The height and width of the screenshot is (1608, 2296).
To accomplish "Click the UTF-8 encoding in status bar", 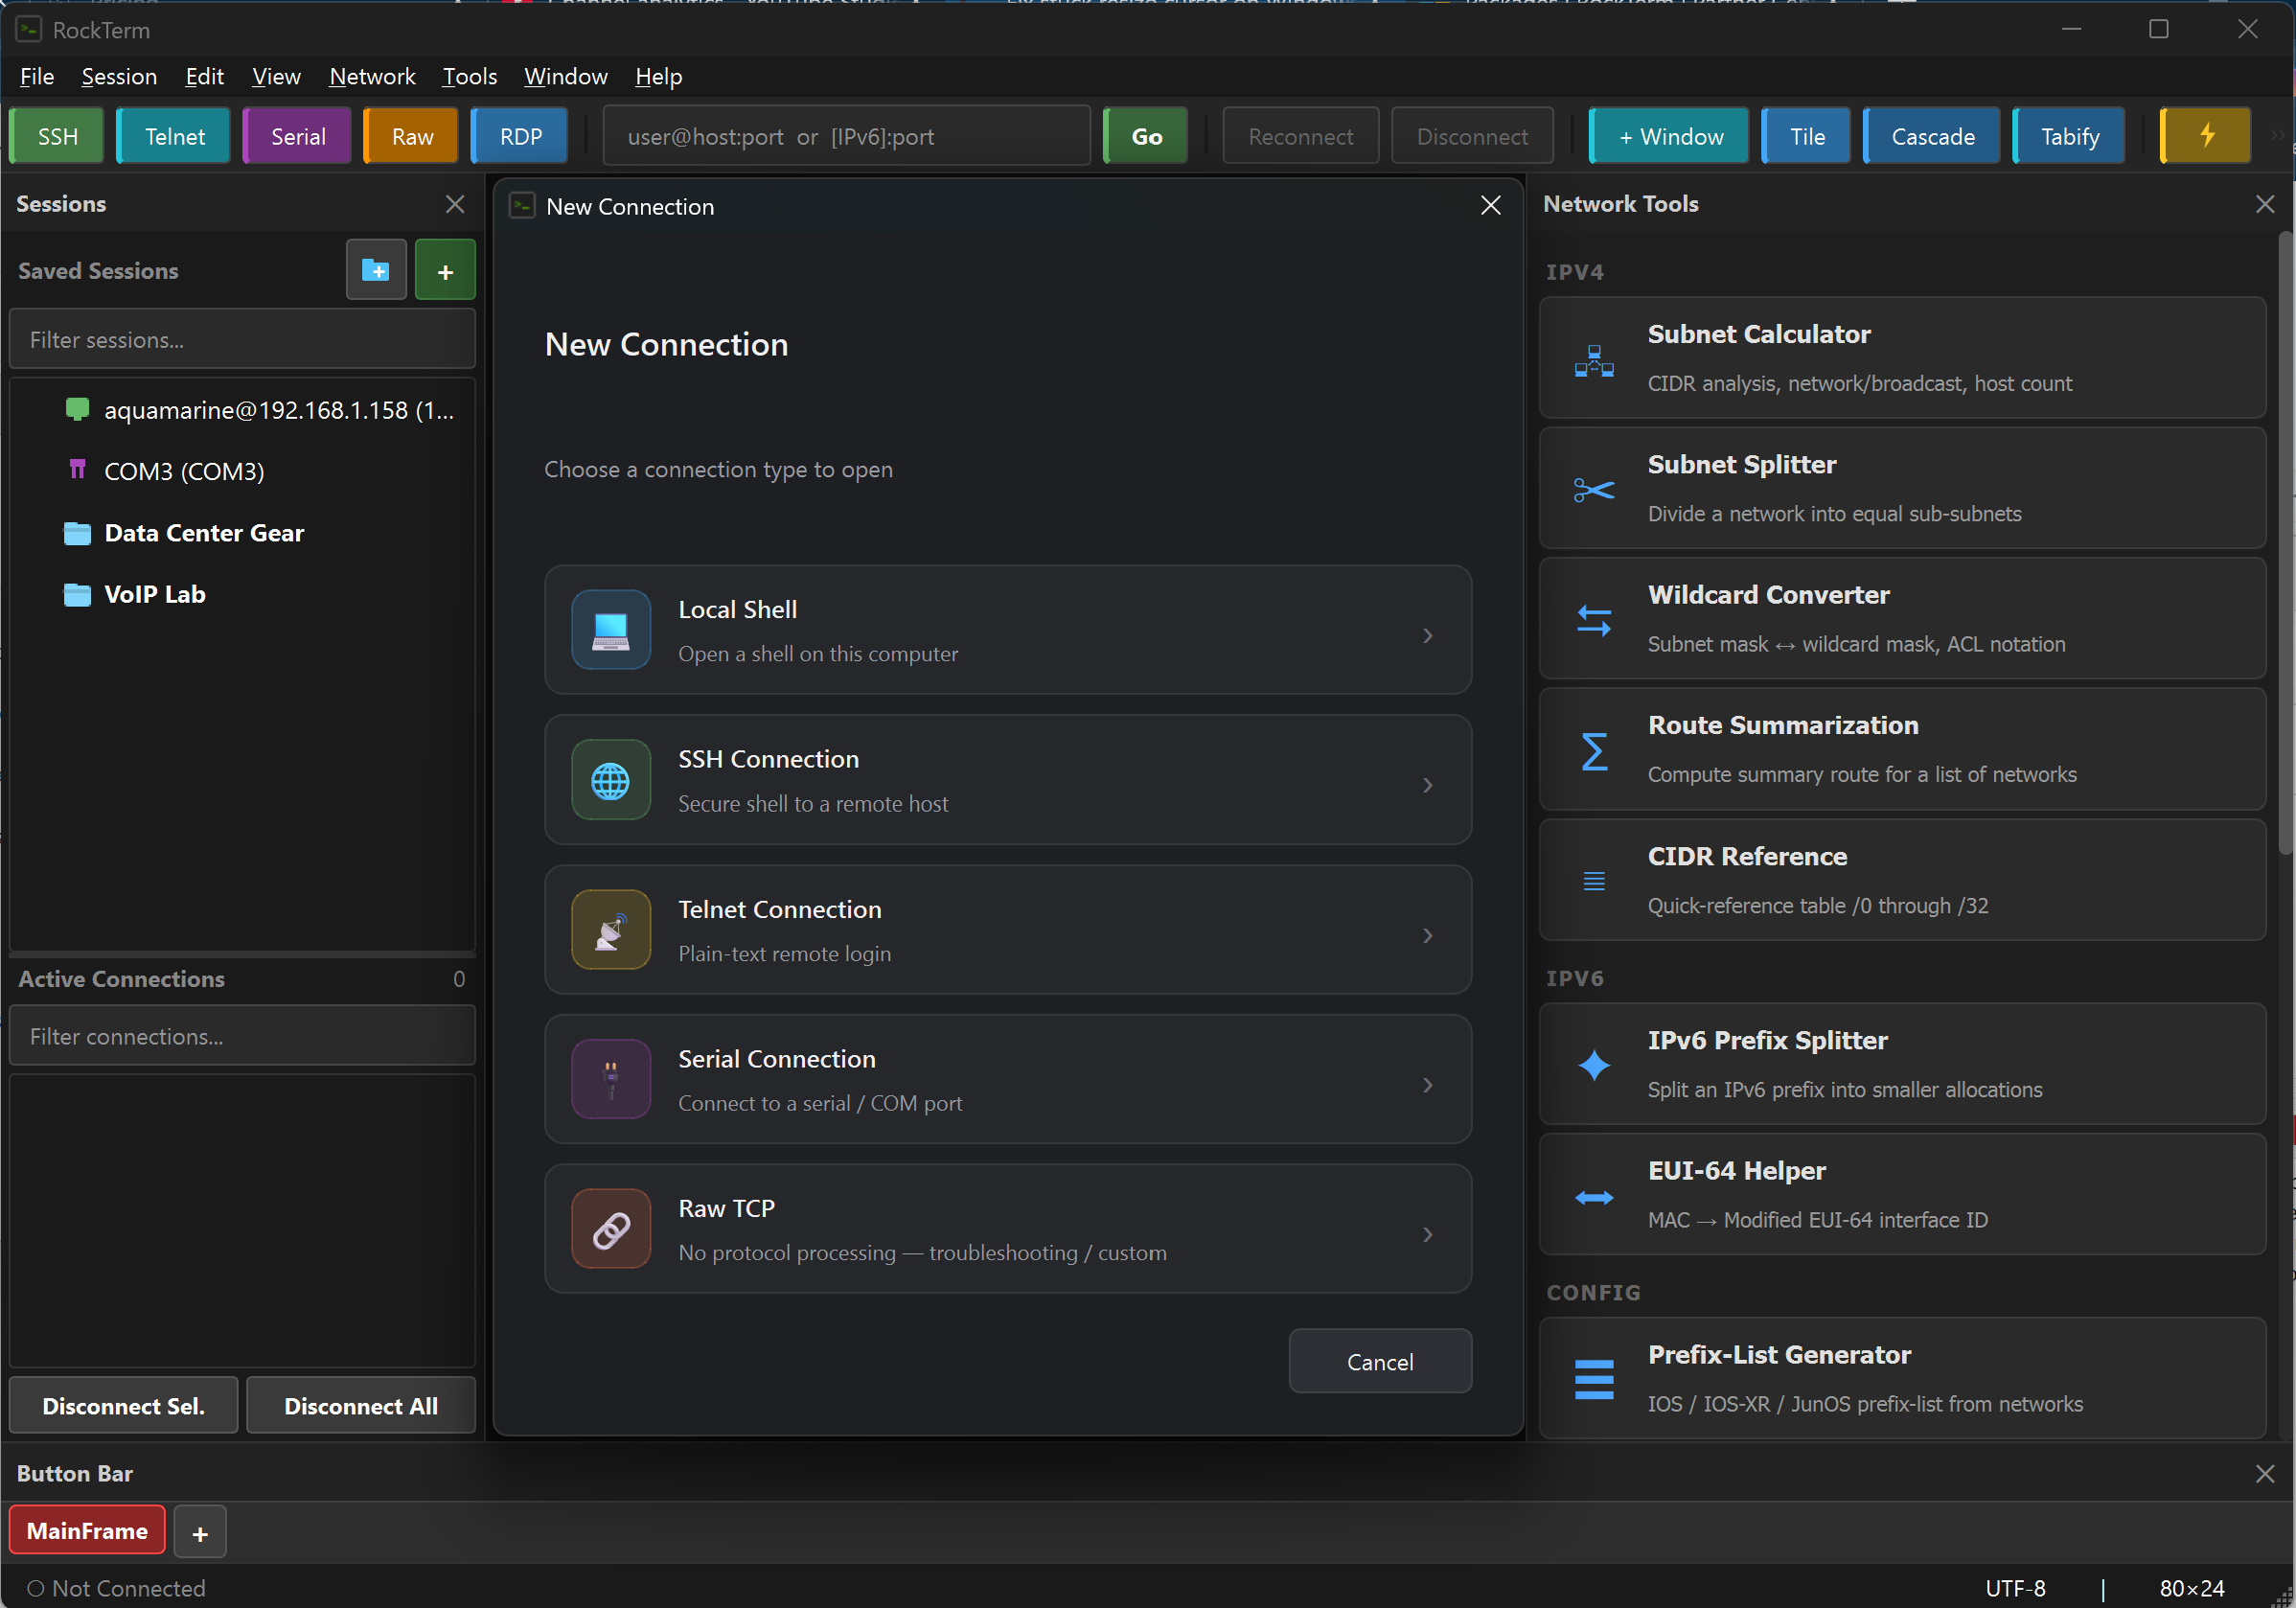I will coord(2015,1588).
